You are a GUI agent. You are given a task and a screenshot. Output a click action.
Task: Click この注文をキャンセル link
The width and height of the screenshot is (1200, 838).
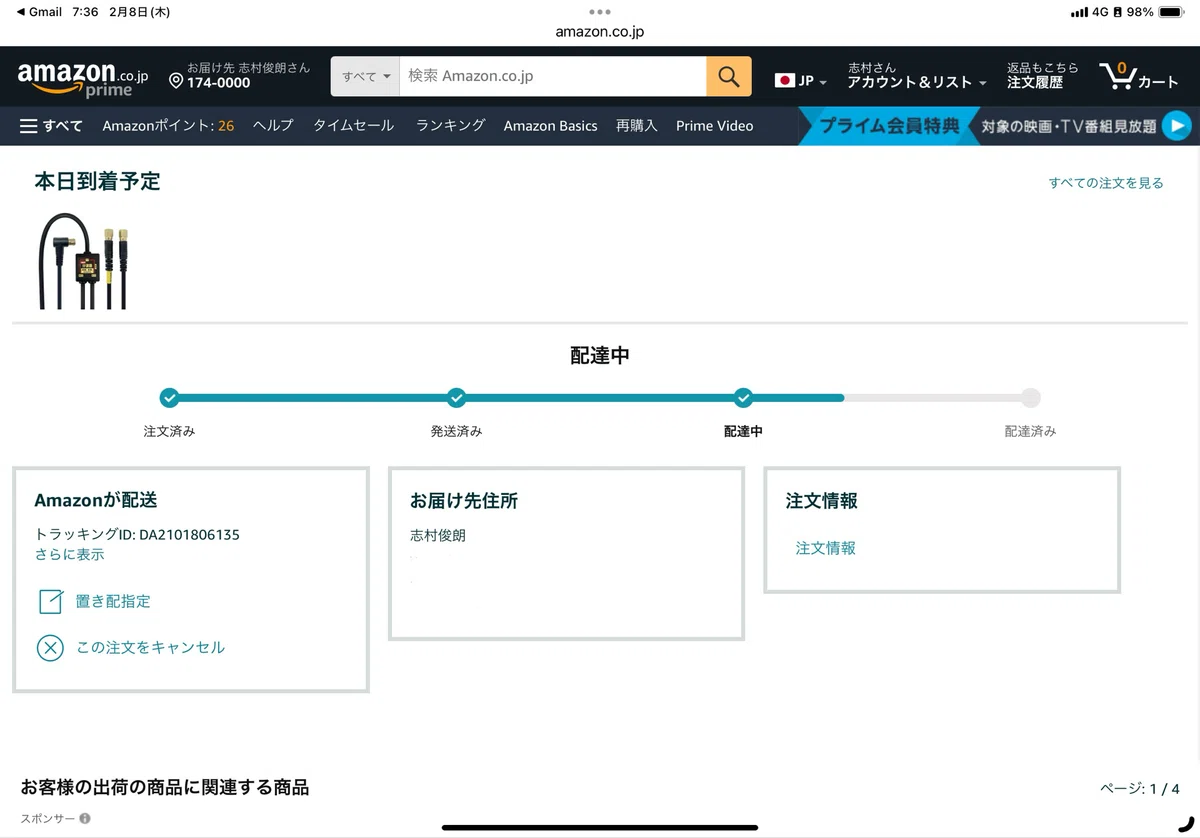[150, 648]
